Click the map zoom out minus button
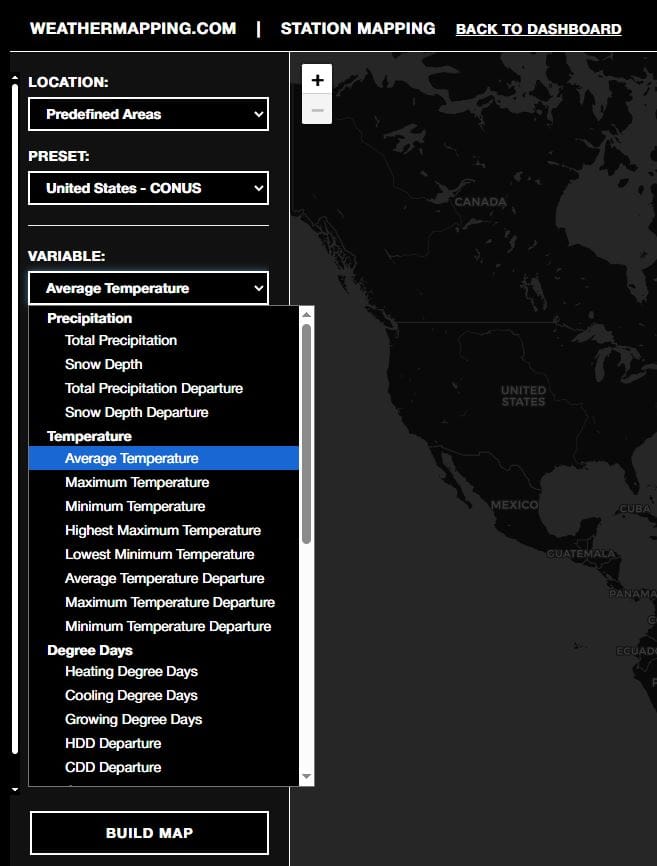The width and height of the screenshot is (657, 866). (x=317, y=109)
